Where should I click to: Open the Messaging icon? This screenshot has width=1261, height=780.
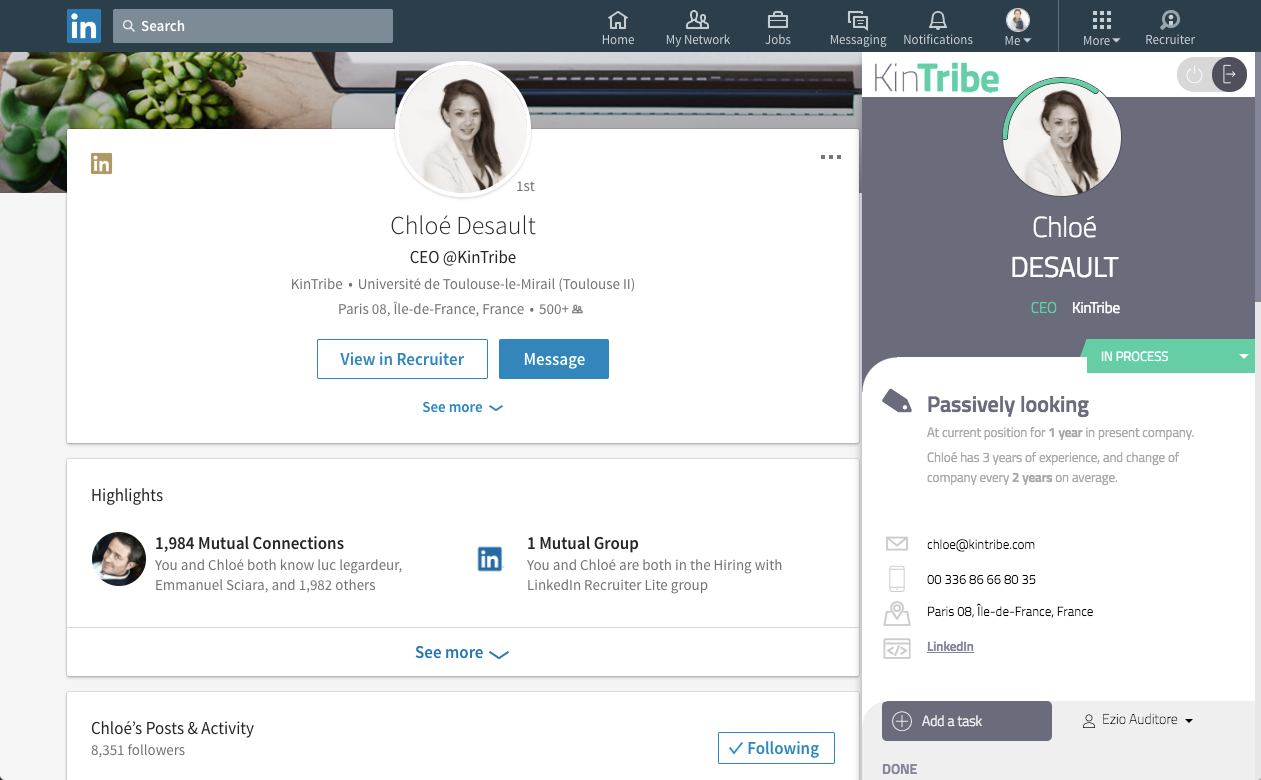pyautogui.click(x=857, y=20)
